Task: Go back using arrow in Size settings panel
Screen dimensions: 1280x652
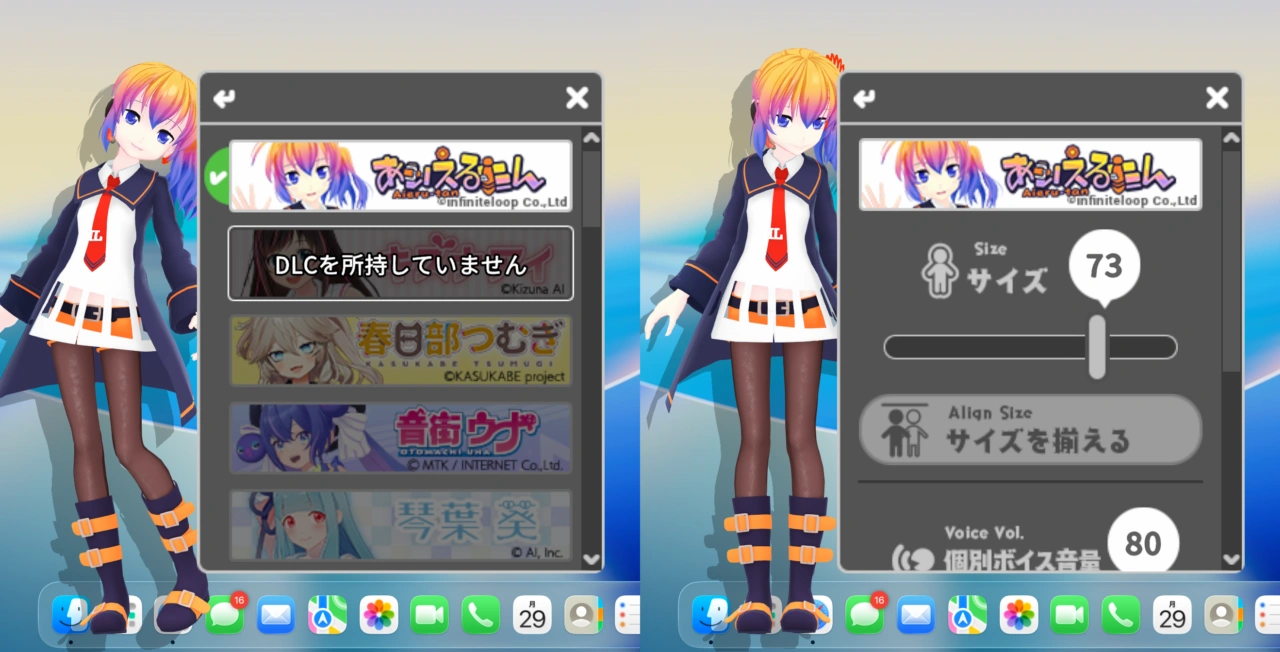Action: [865, 98]
